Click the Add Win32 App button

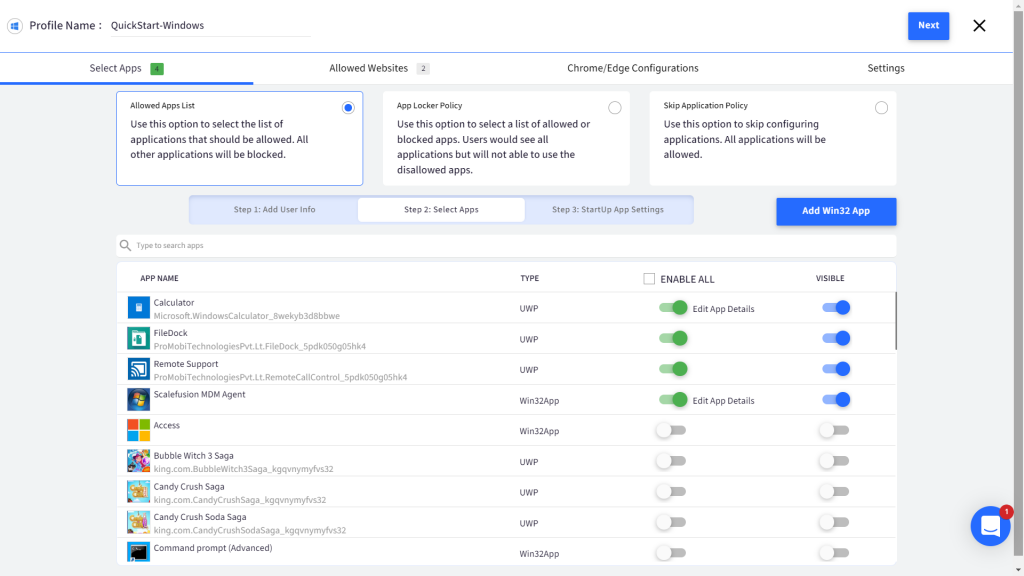(x=836, y=211)
